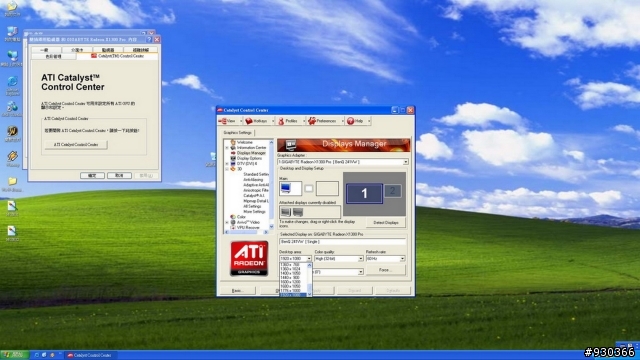Image resolution: width=640 pixels, height=360 pixels.
Task: Click the second disabled attached display icon
Action: coord(298,212)
